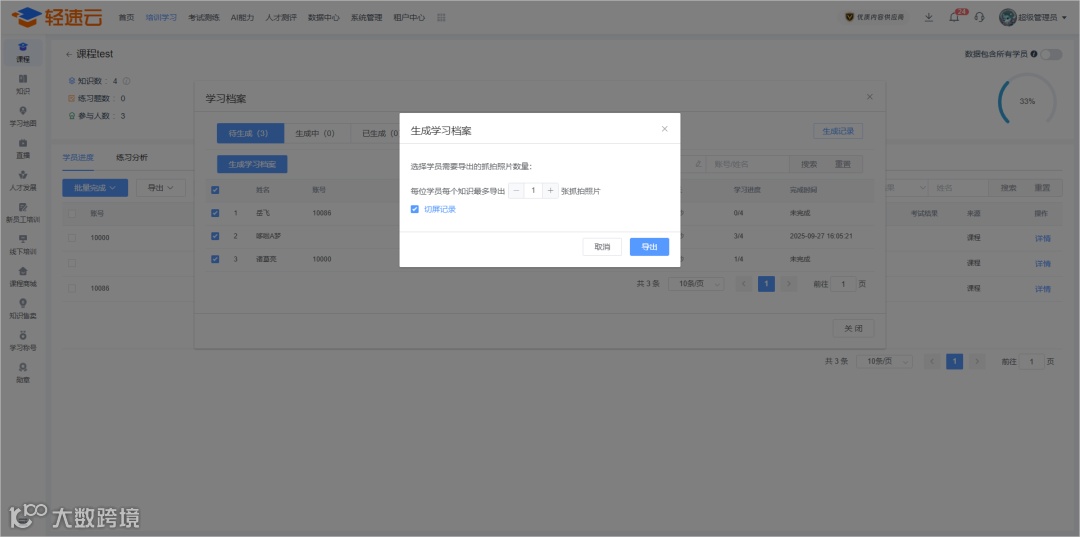Open the app grid icon in top navigation
This screenshot has width=1080, height=537.
[441, 17]
